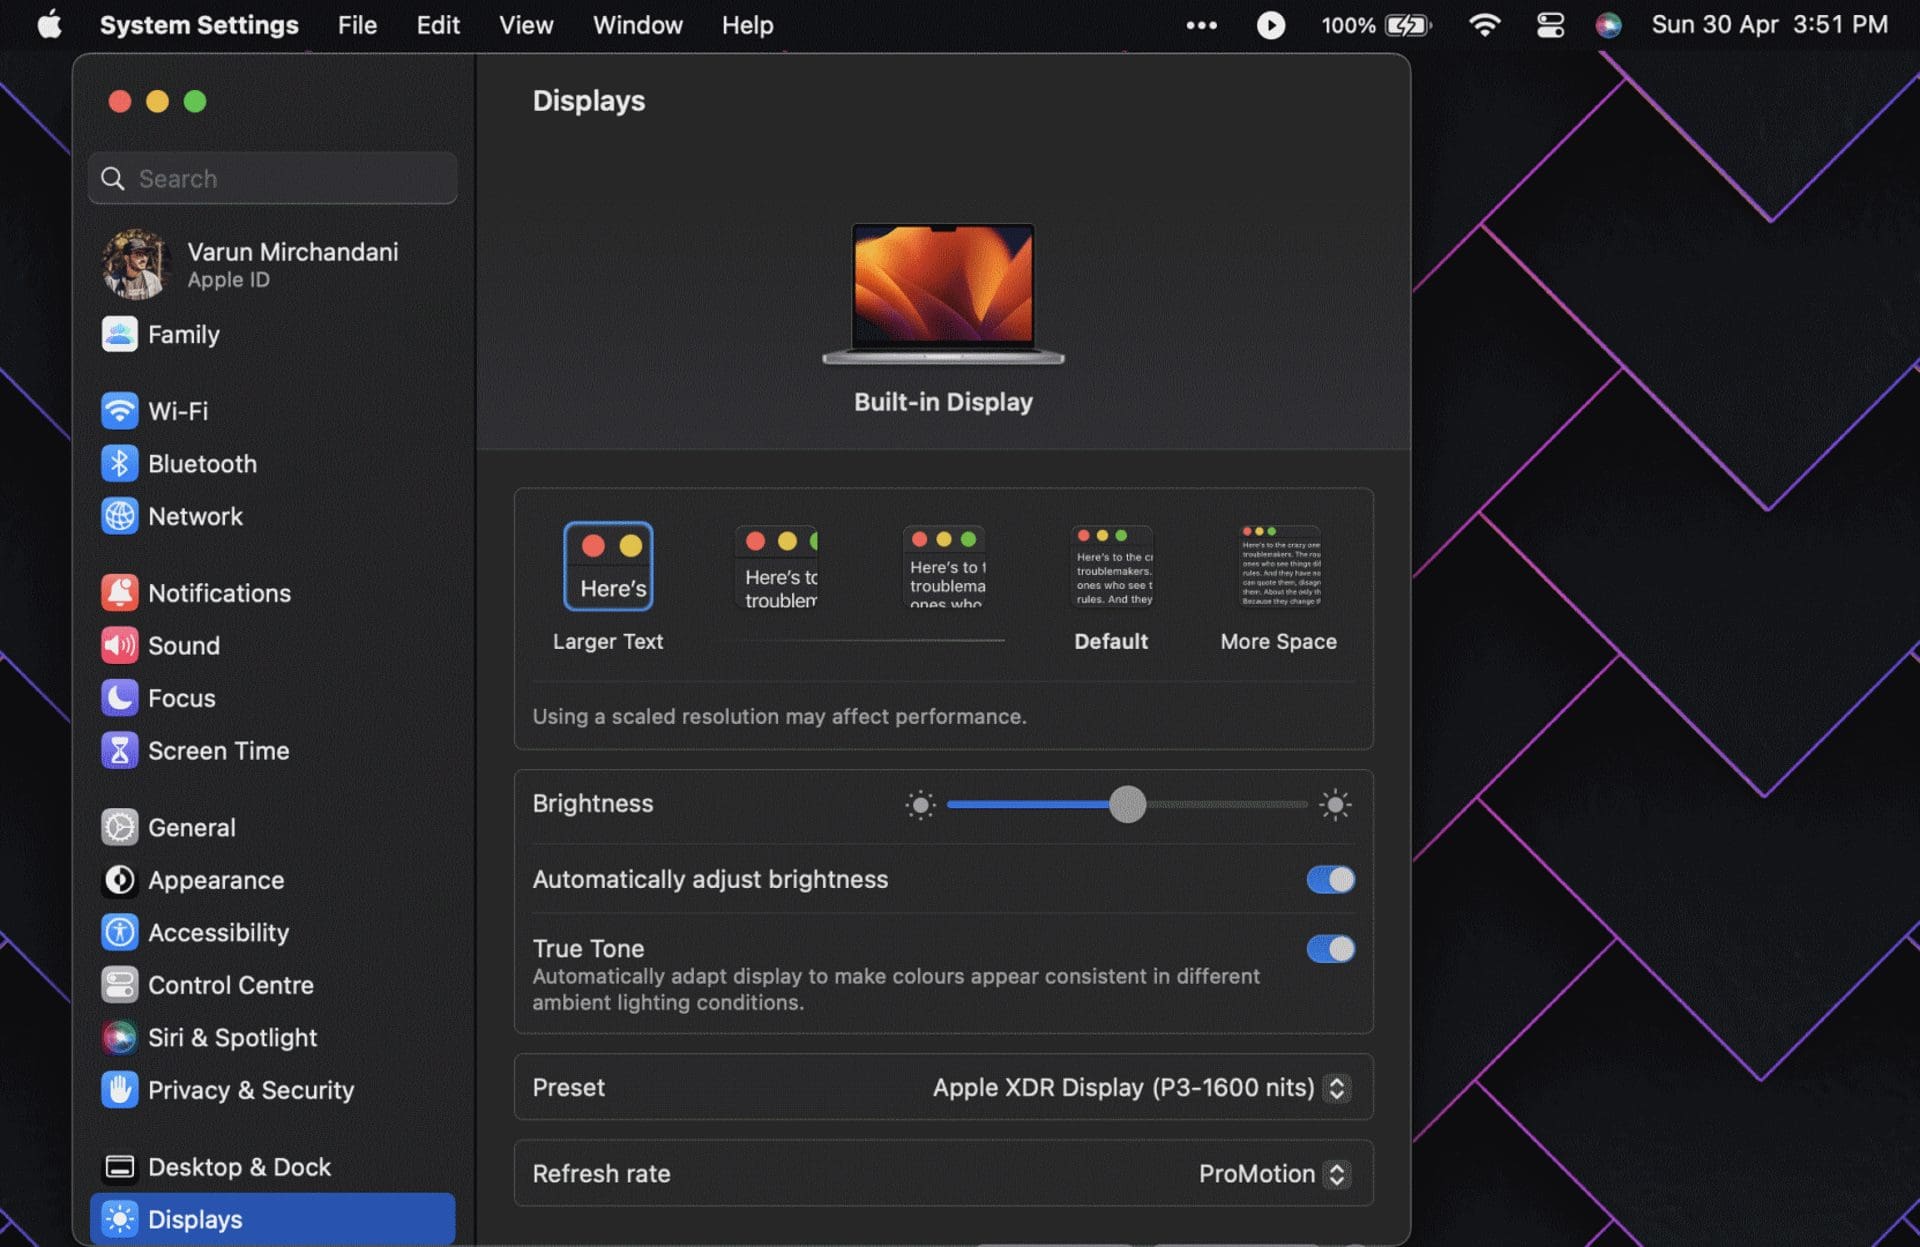Select the Focus moon icon
The height and width of the screenshot is (1247, 1920).
tap(119, 698)
